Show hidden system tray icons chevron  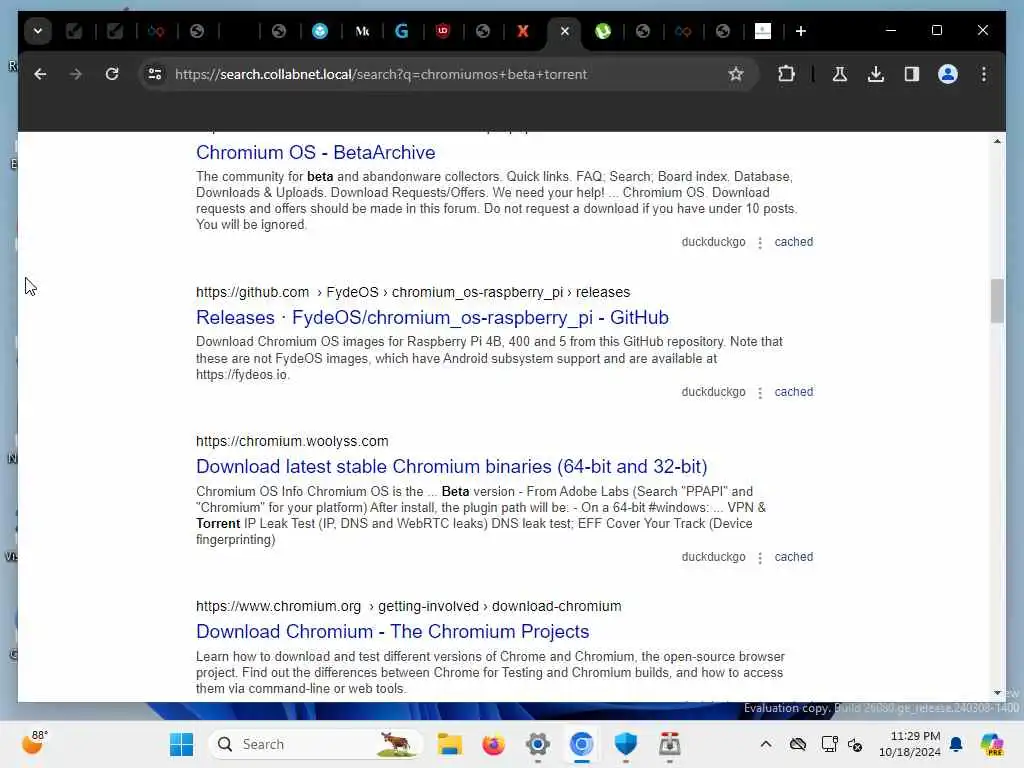click(766, 744)
